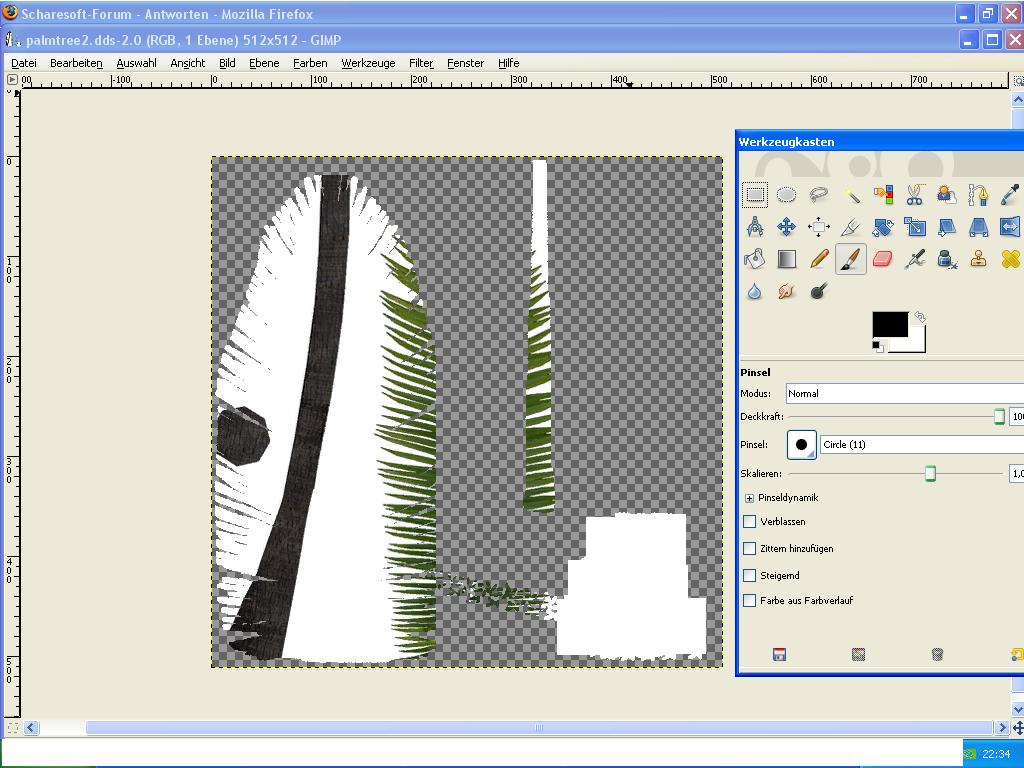1024x768 pixels.
Task: Select the Scissors Select tool
Action: pyautogui.click(x=914, y=195)
